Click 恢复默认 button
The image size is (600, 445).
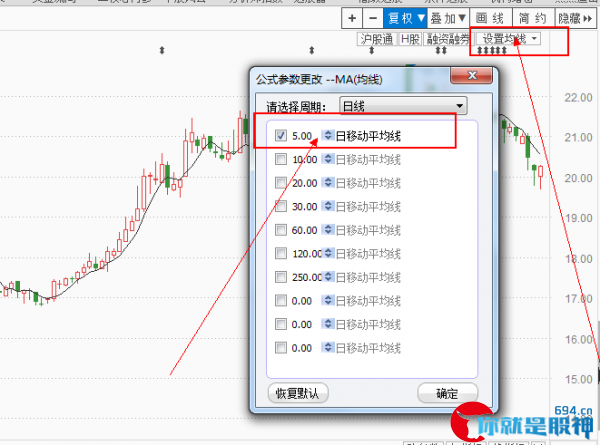coord(298,393)
